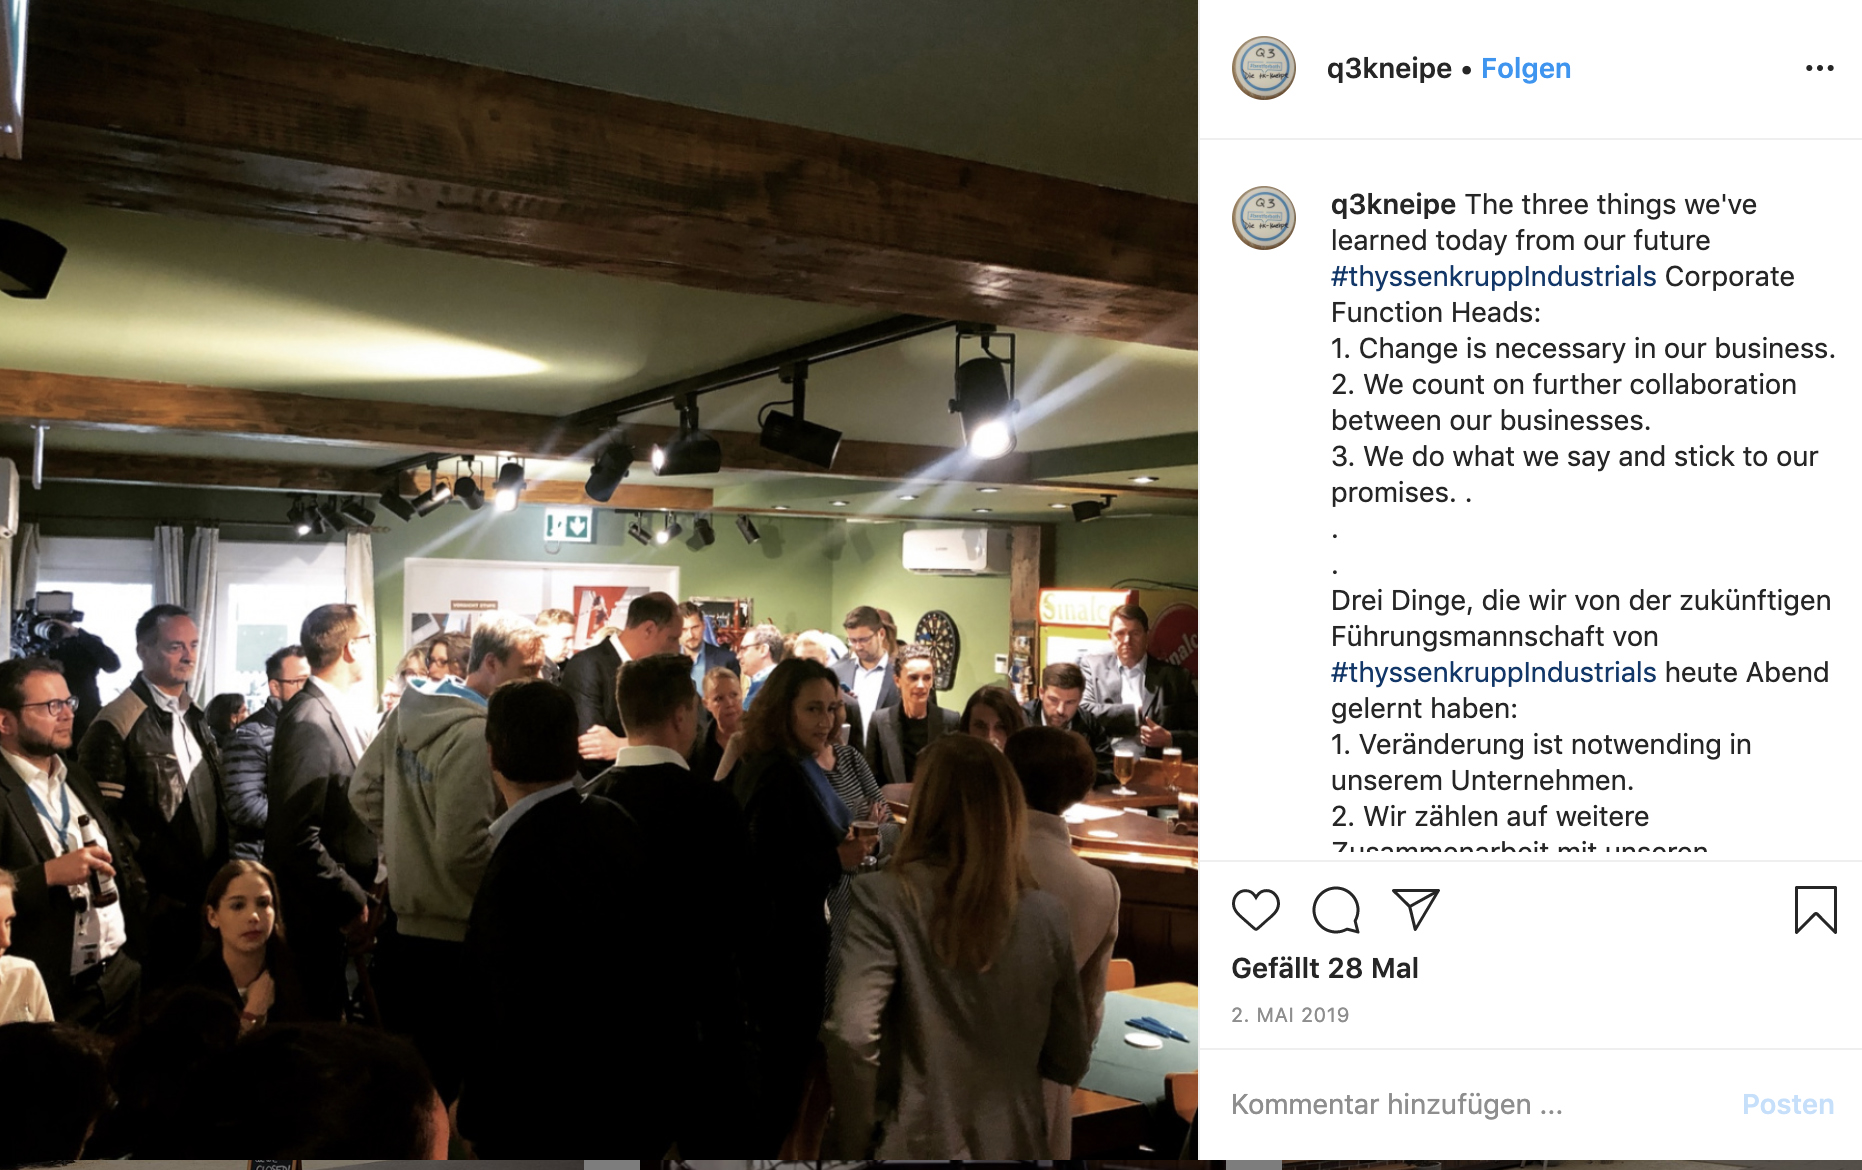Click q3kneipe avatar beside the caption
The image size is (1862, 1170).
click(x=1264, y=218)
